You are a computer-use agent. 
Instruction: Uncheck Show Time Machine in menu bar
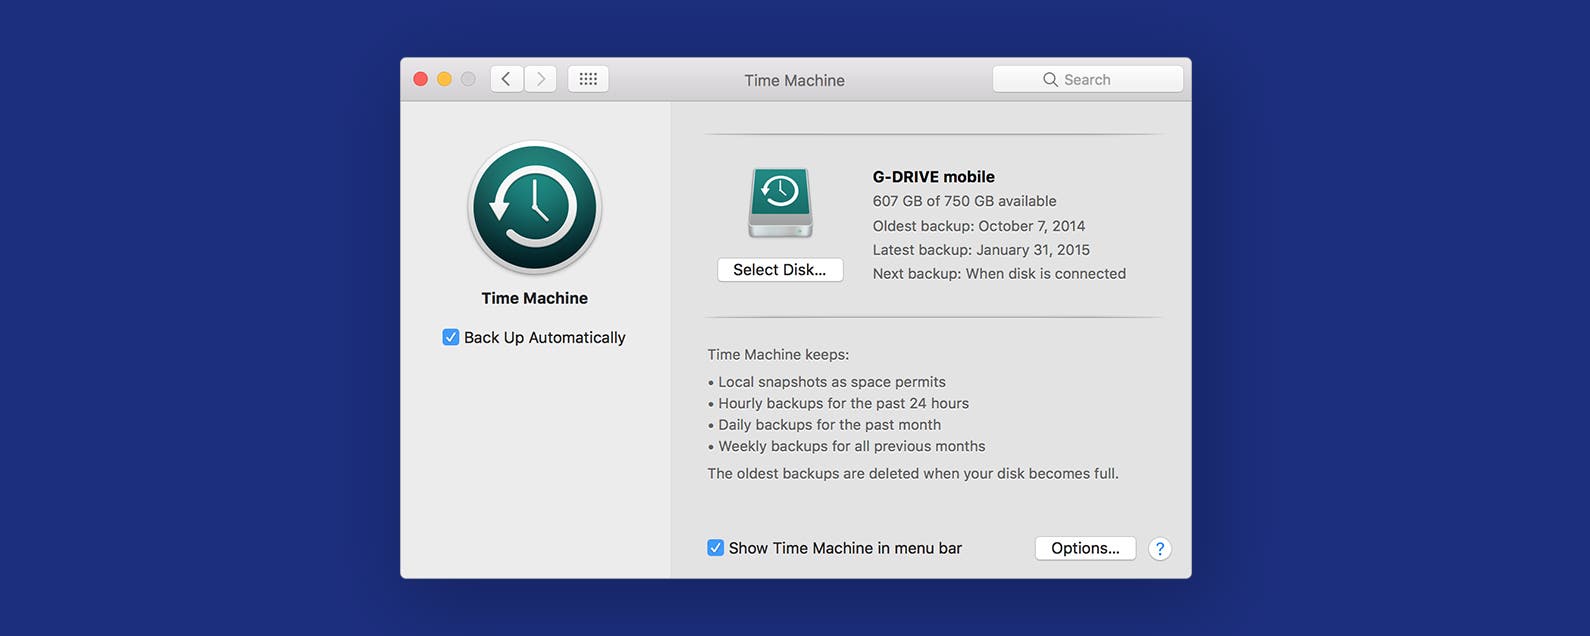click(715, 548)
